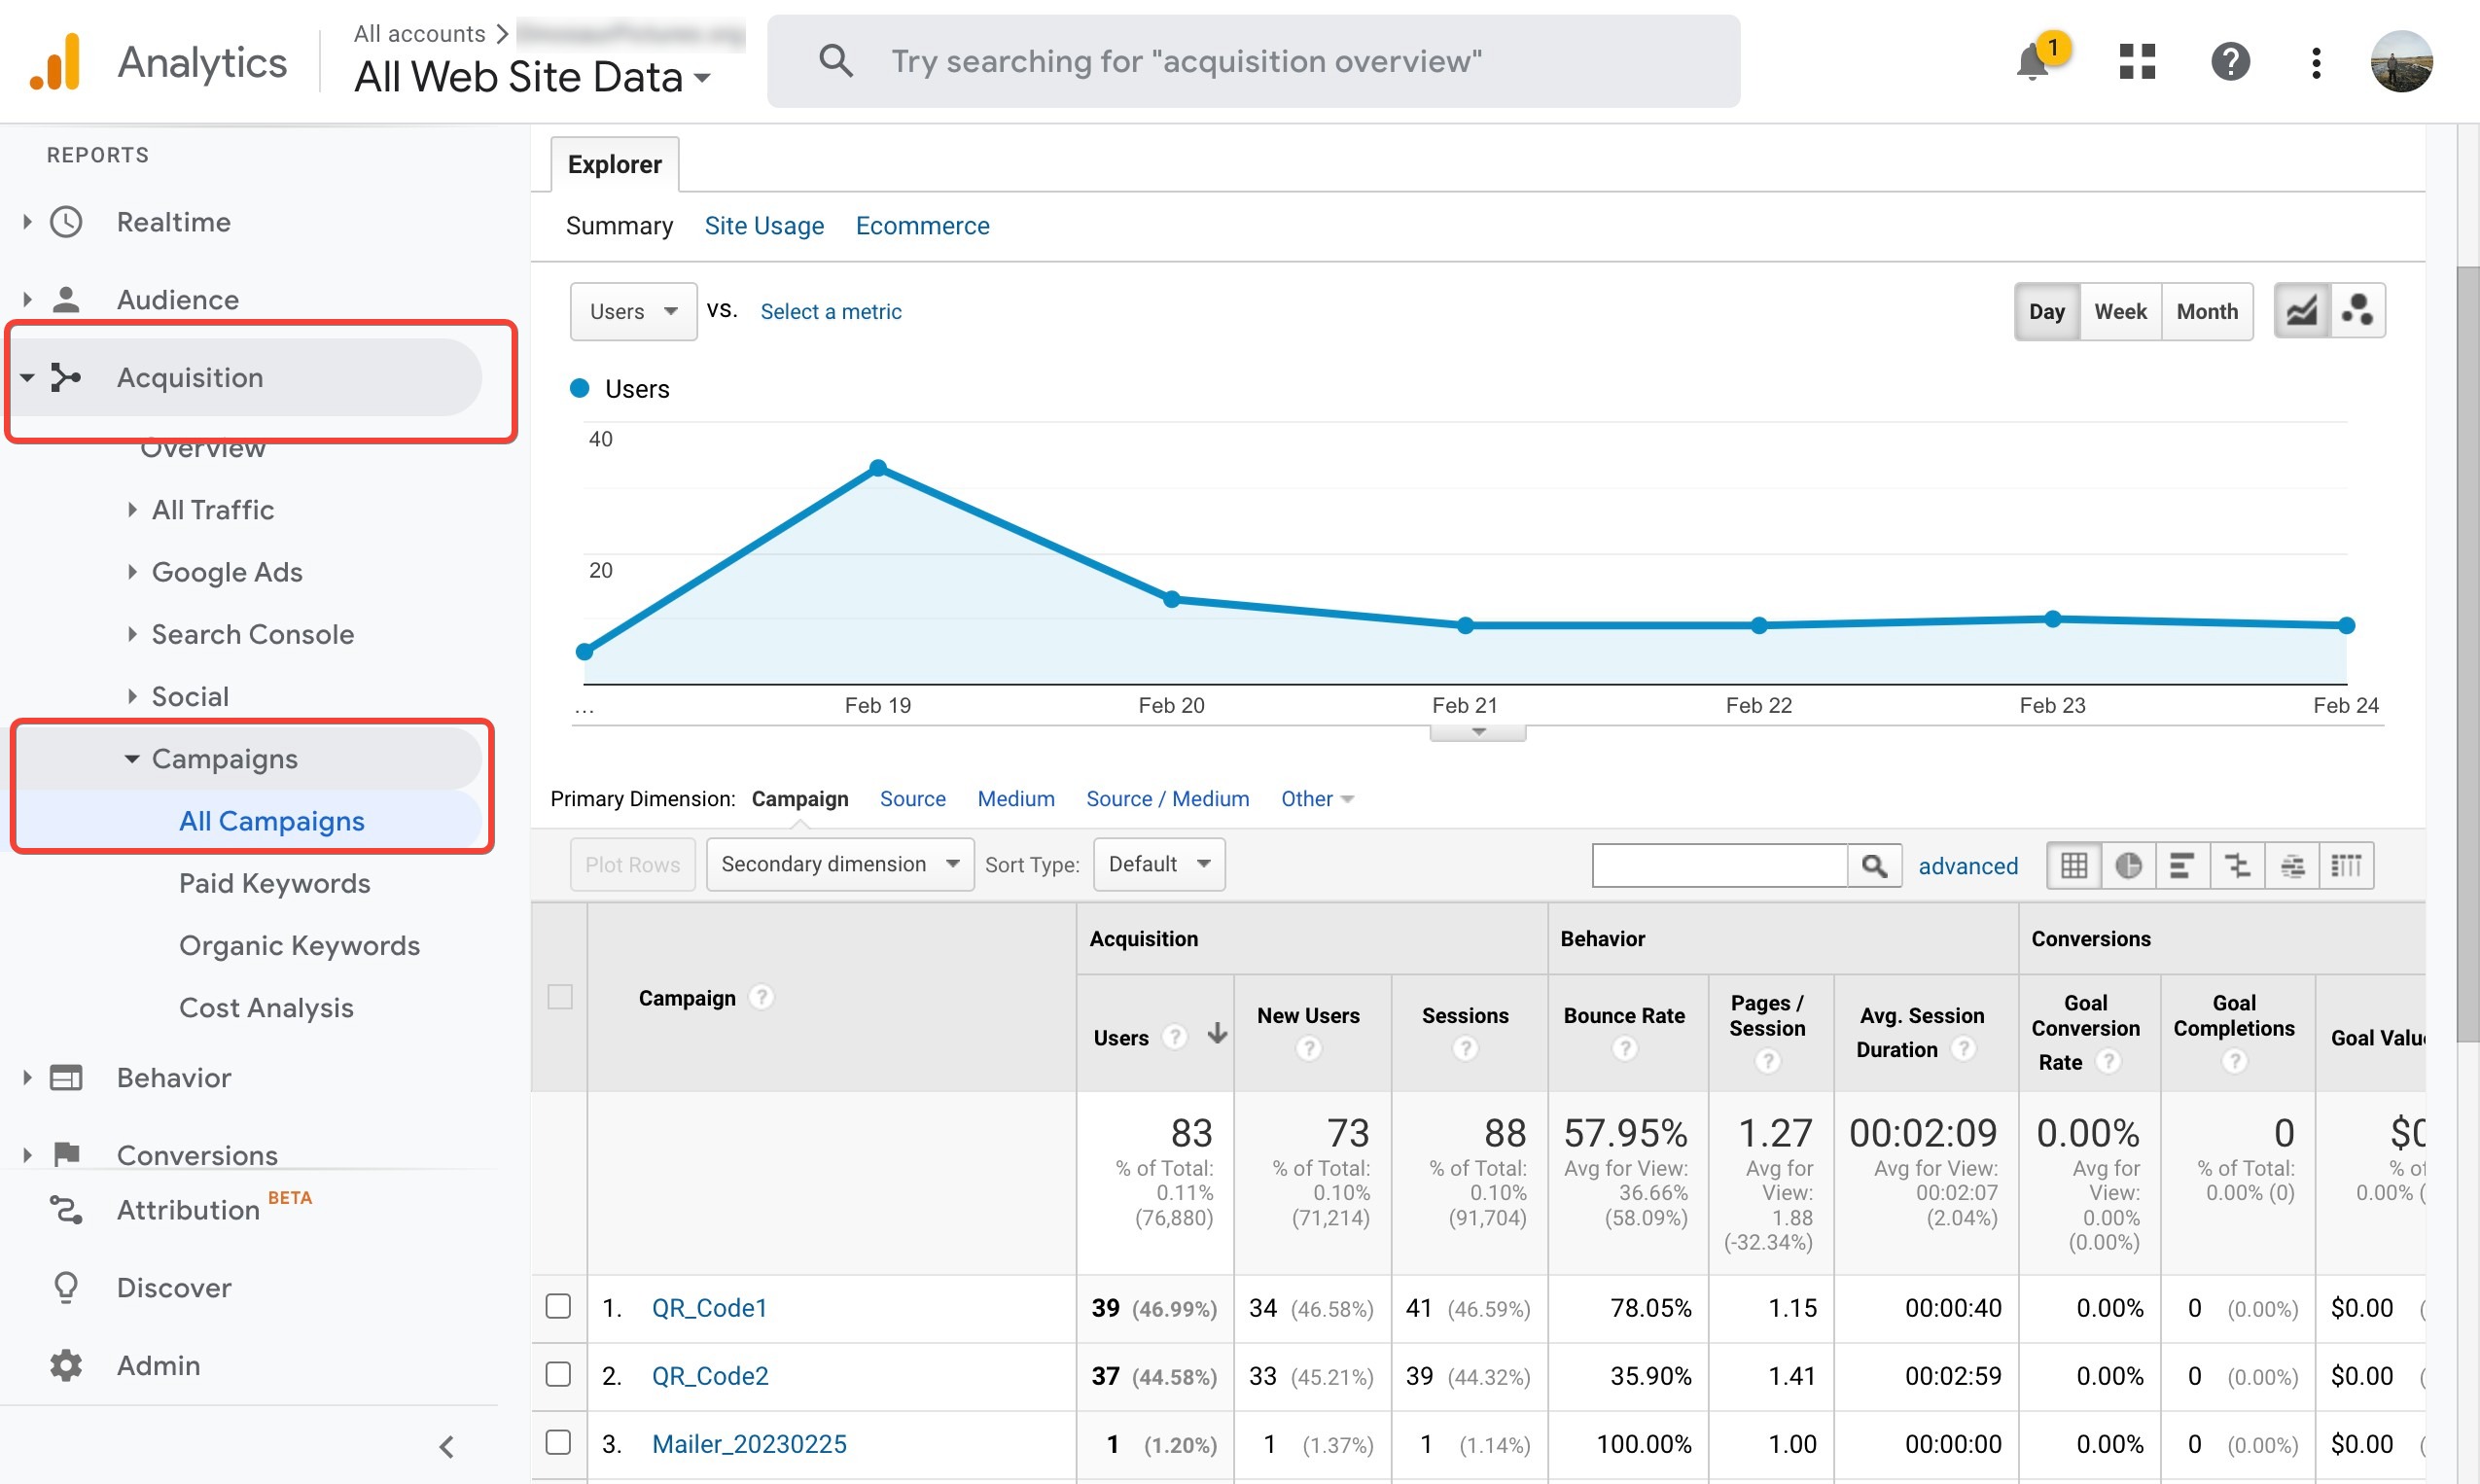
Task: Click the search magnifier beside the table filter
Action: (1875, 865)
